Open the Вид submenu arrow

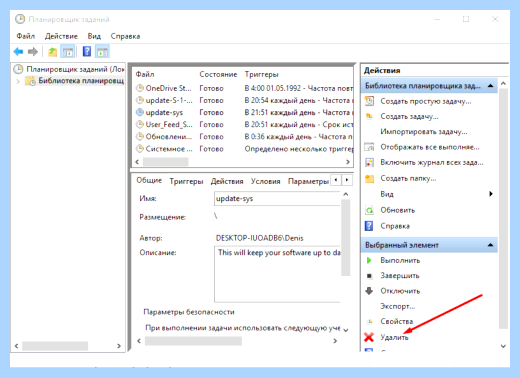pos(491,194)
